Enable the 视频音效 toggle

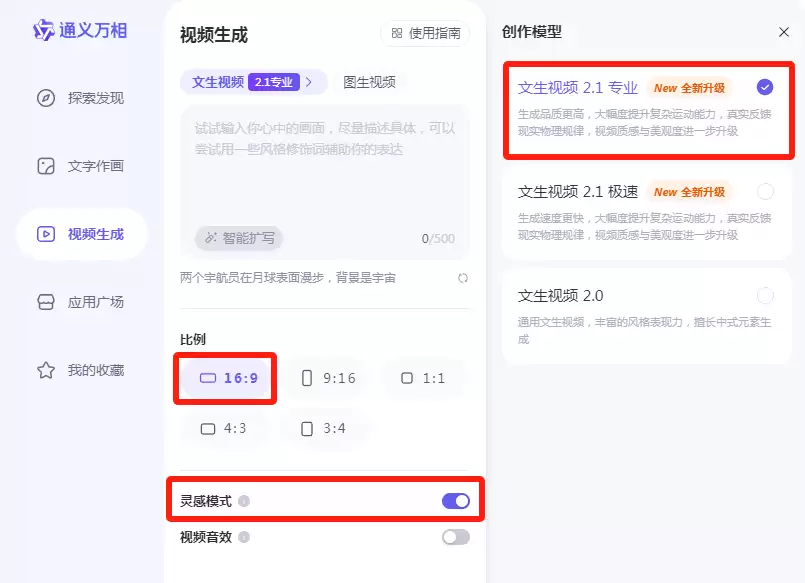coord(455,537)
